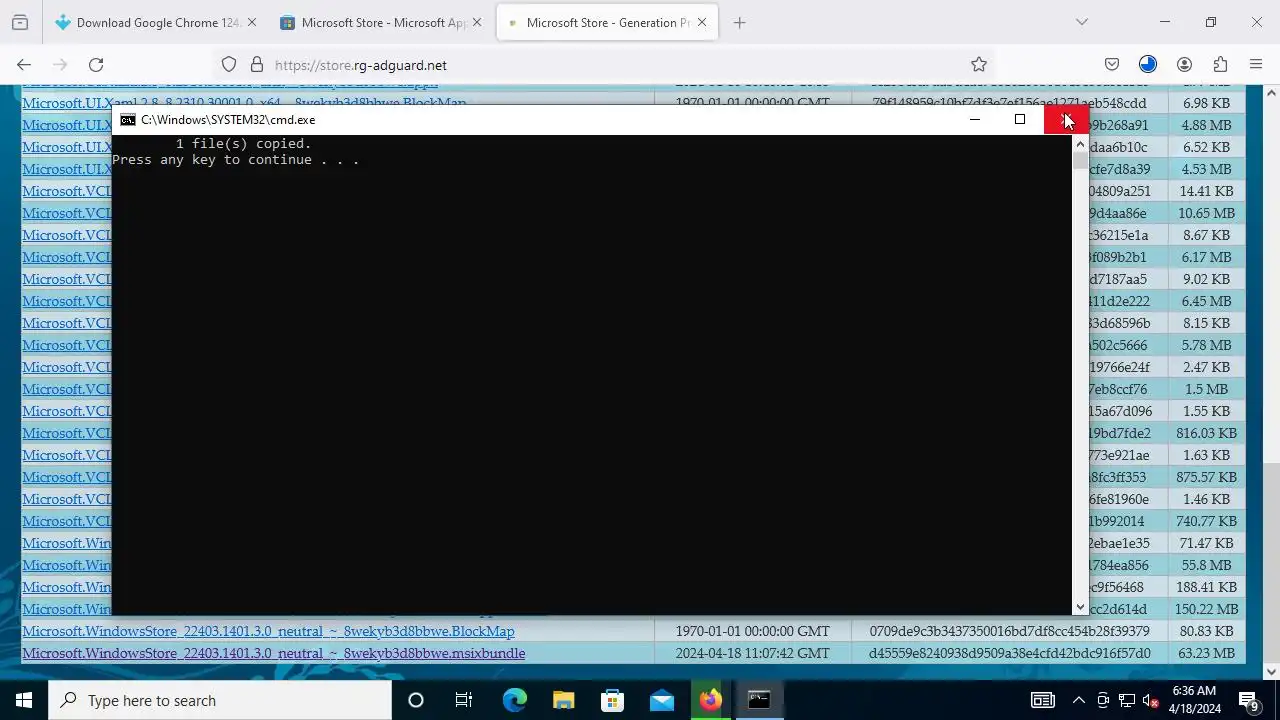Click the Type here to search box
The width and height of the screenshot is (1280, 720).
(x=220, y=700)
